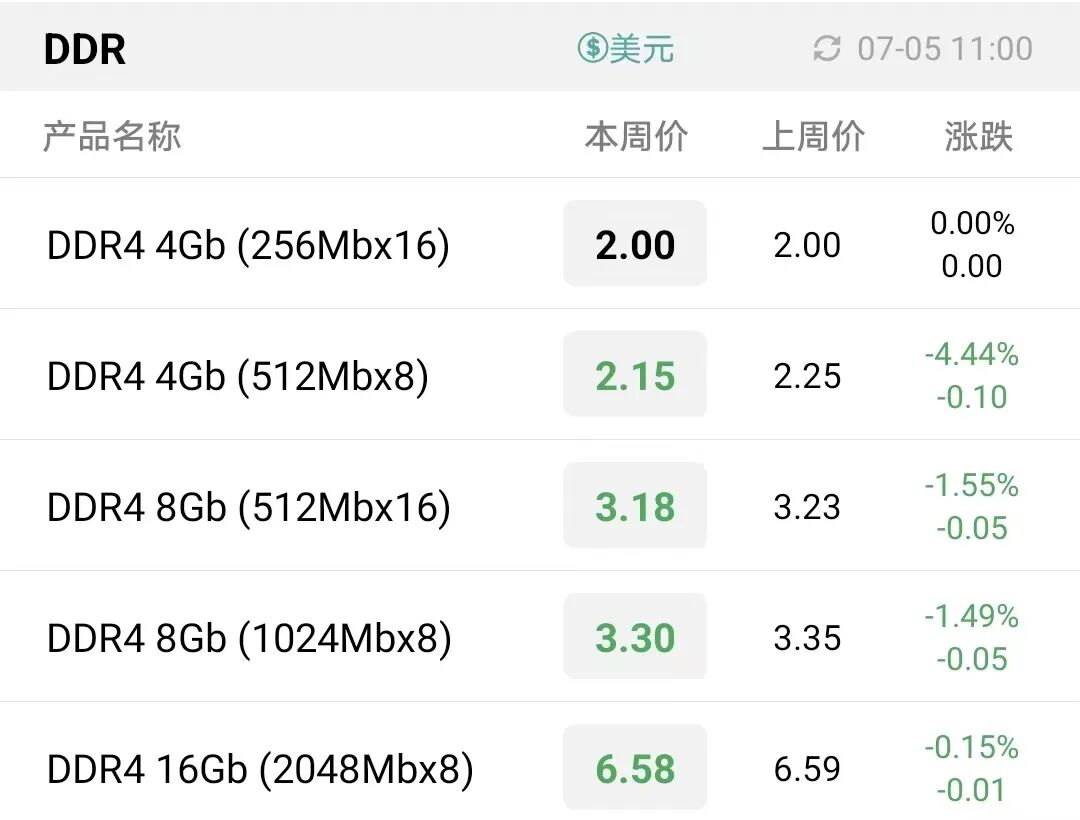Click the 本周价 column header
Screen dimensions: 1080x820
[x=636, y=136]
